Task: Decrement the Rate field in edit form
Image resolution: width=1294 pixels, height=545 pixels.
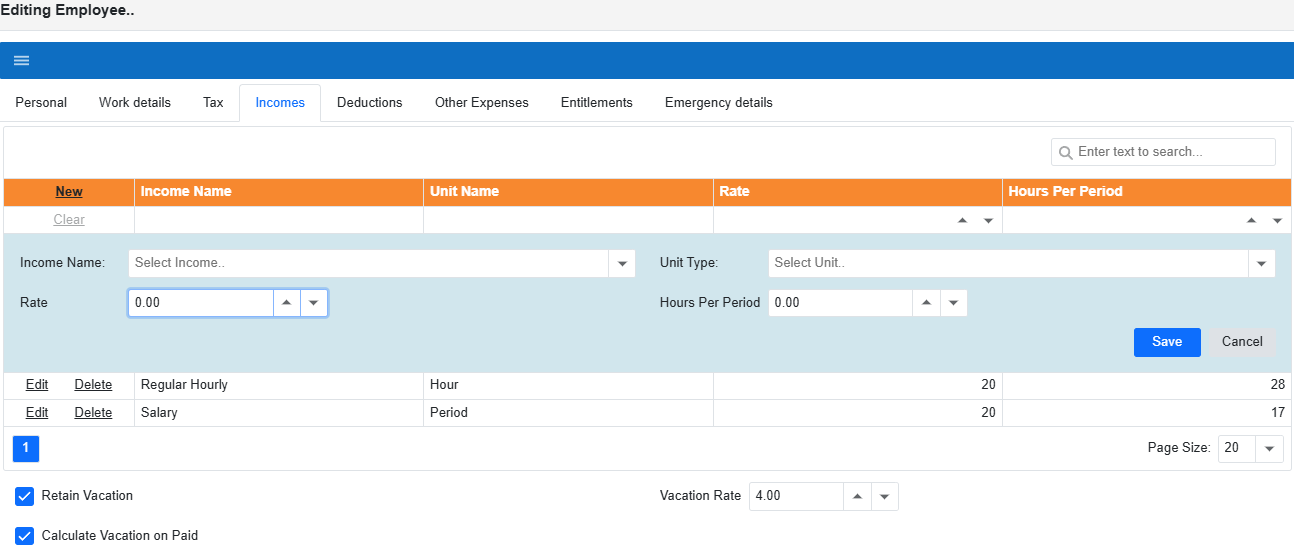Action: (314, 303)
